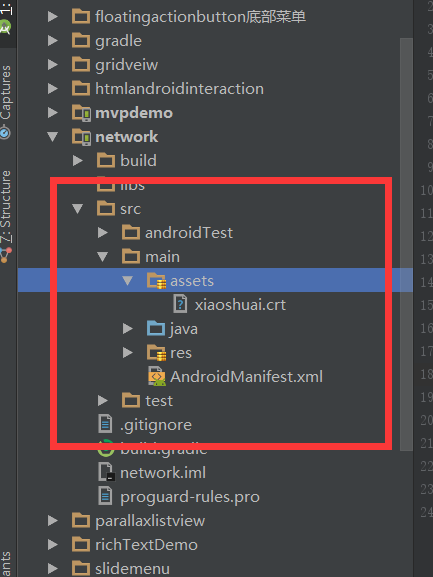Open the Structure side tool tab
The image size is (433, 577).
click(6, 215)
